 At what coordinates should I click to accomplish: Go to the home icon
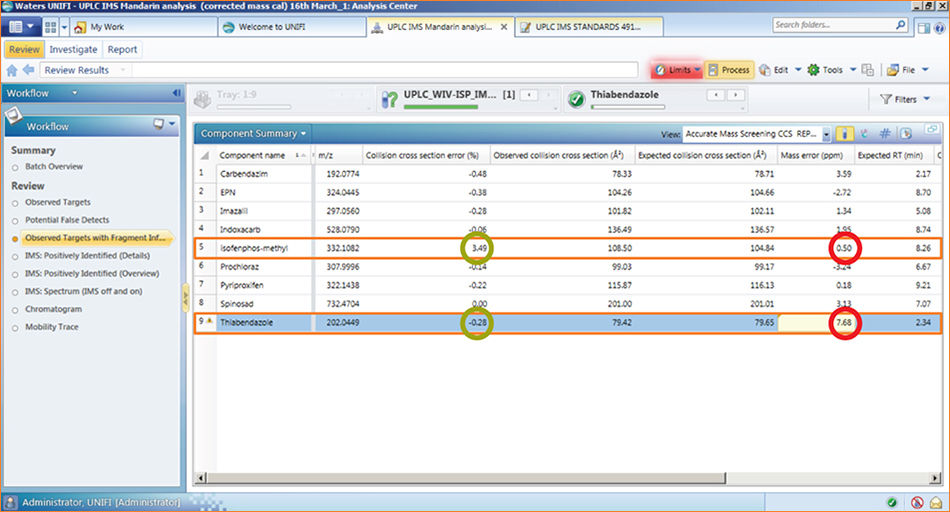(12, 70)
